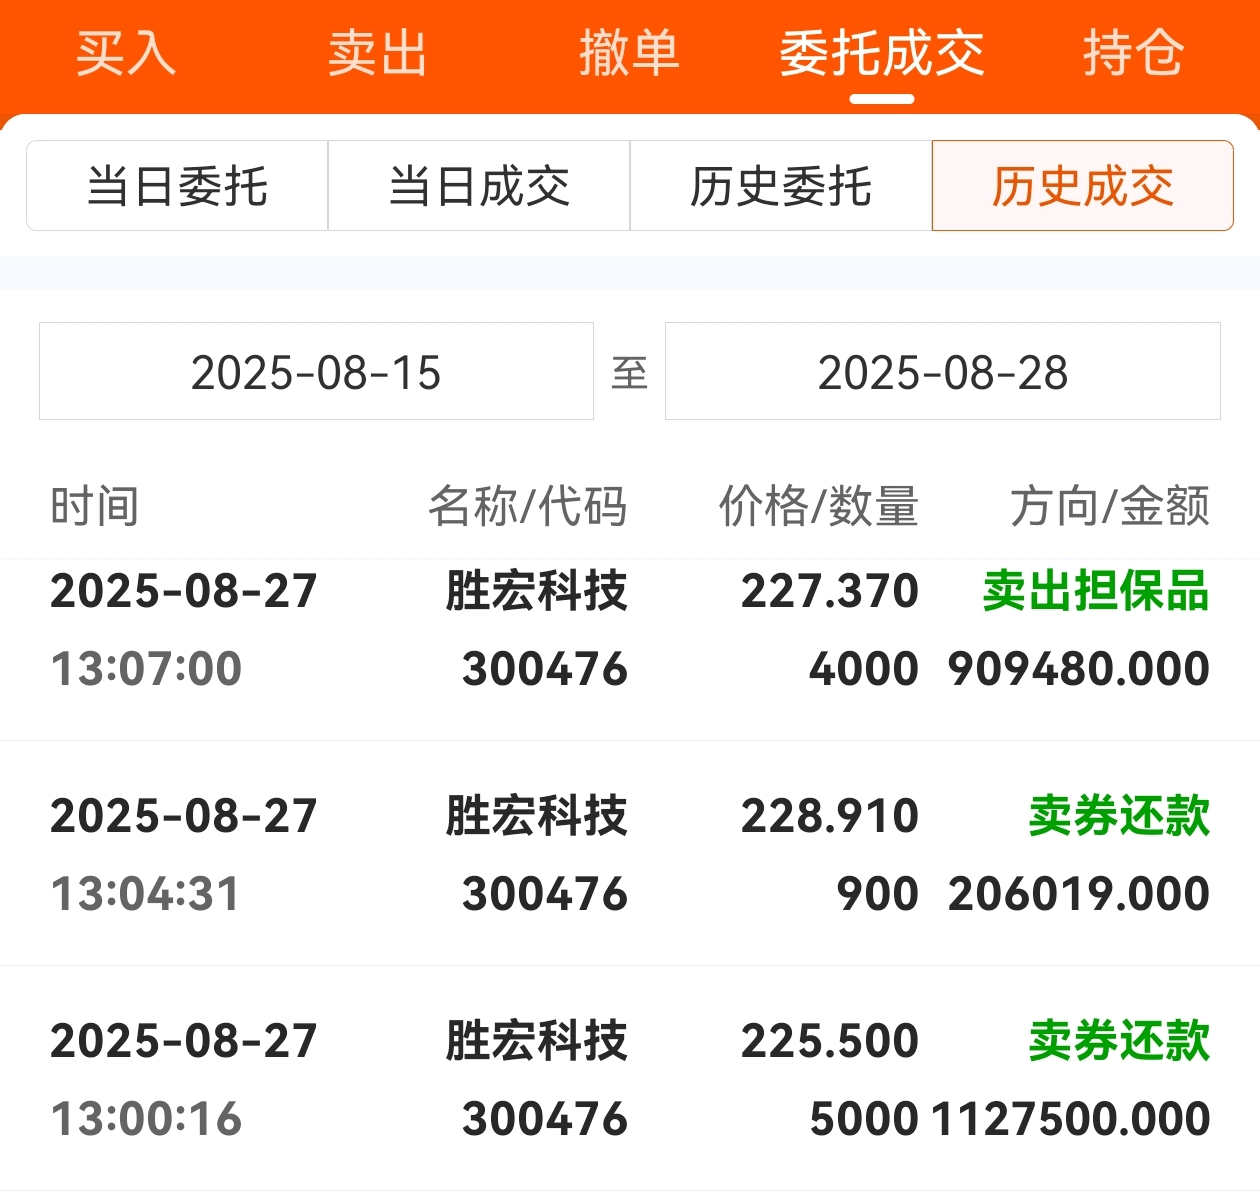The width and height of the screenshot is (1260, 1200).
Task: Click 卖券还款 in the 13:00:16 row
Action: [x=1119, y=1041]
